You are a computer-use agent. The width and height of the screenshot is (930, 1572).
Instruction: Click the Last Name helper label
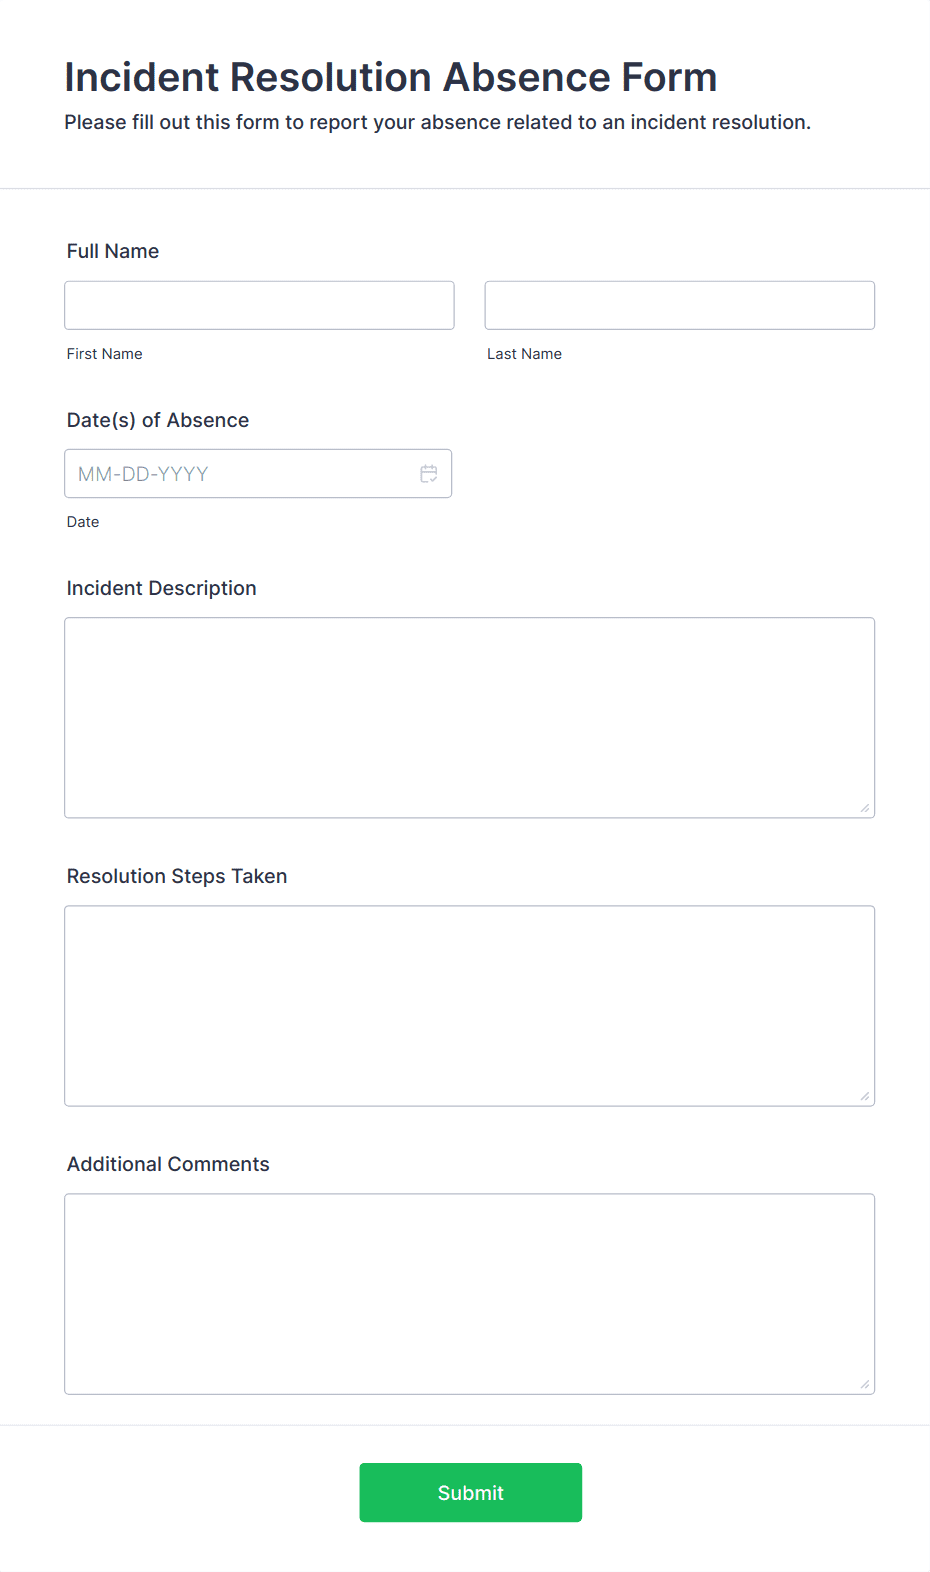point(524,353)
